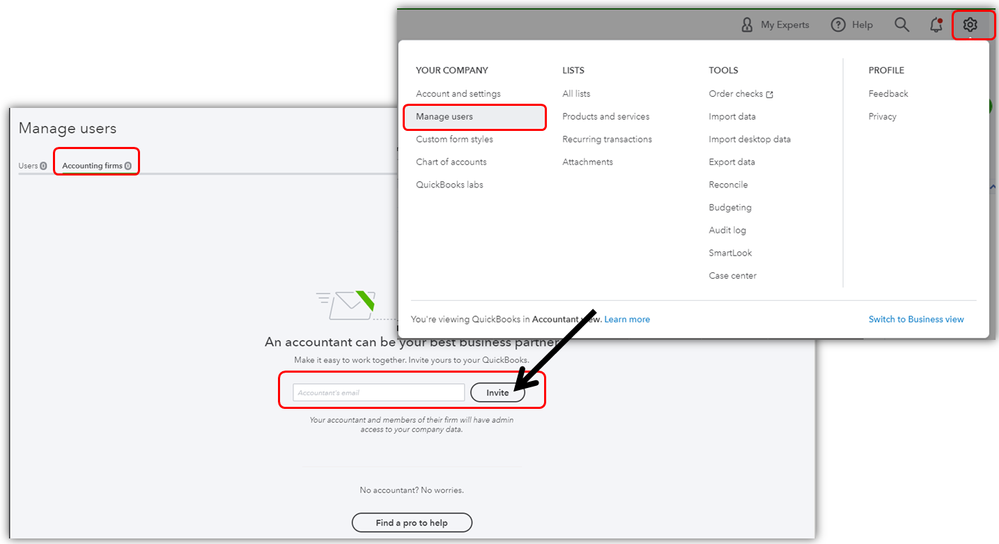Switch to the Accounting firms tab

coord(97,166)
